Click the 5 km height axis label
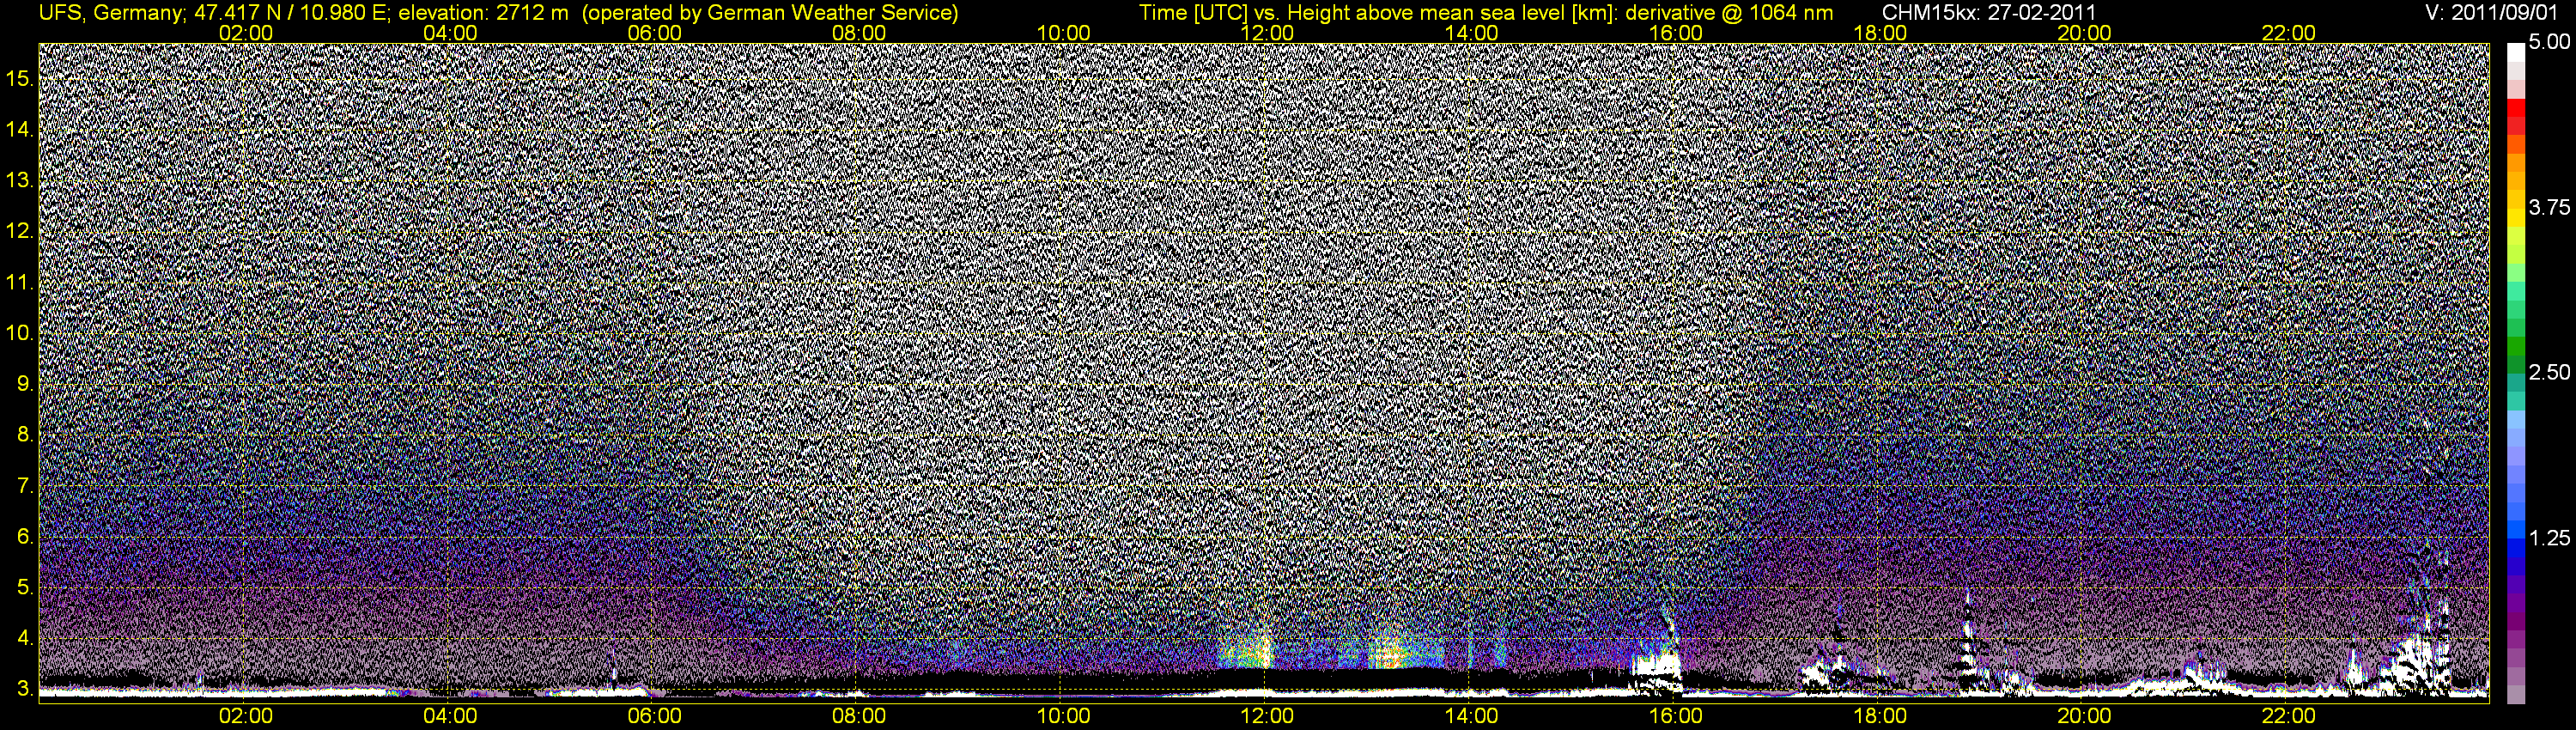Screen dimensions: 2576x730 pyautogui.click(x=25, y=587)
